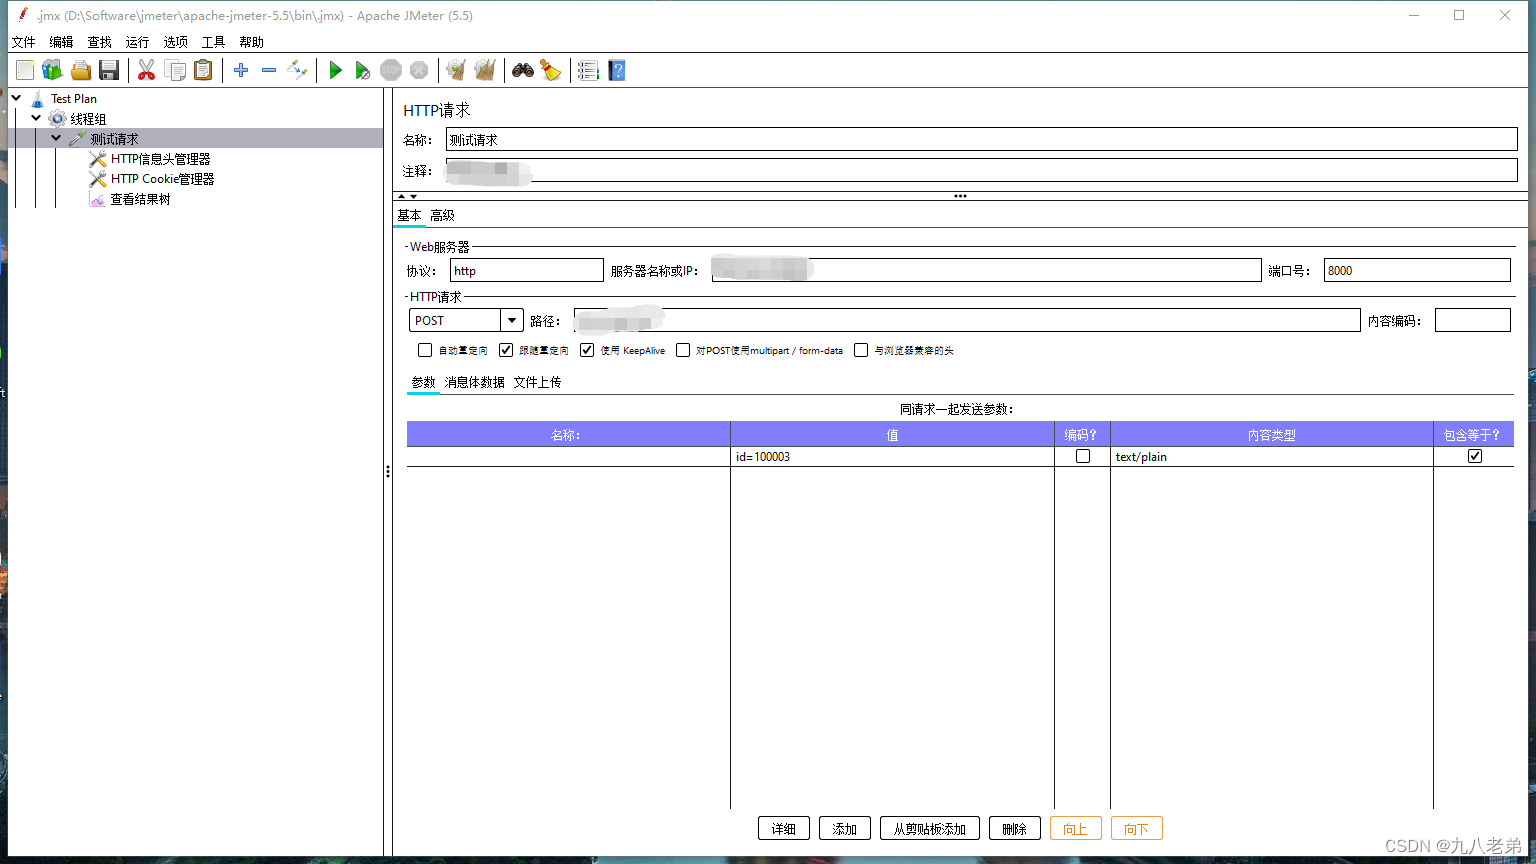Open the 文件 menu
This screenshot has height=864, width=1536.
coord(23,42)
